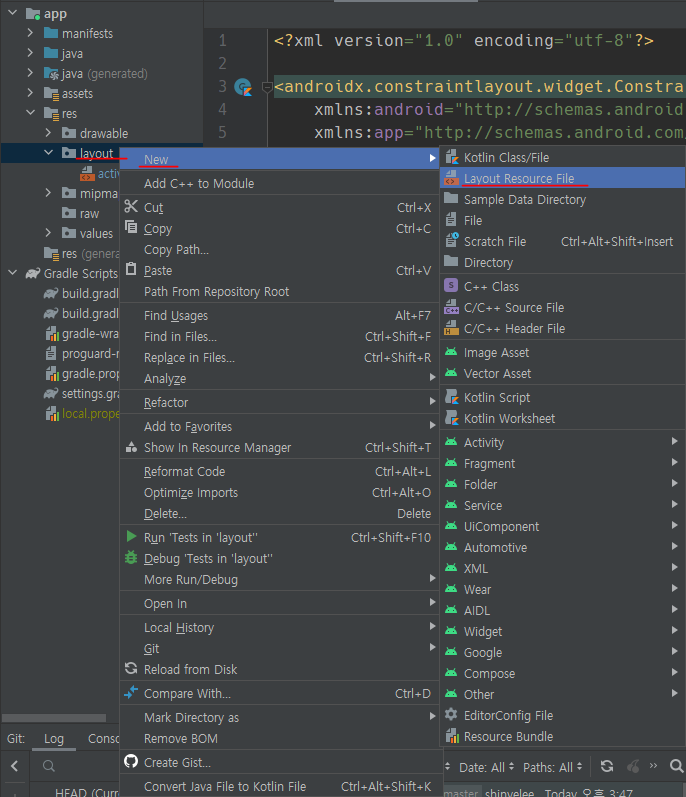Collapse the res folder

30,113
